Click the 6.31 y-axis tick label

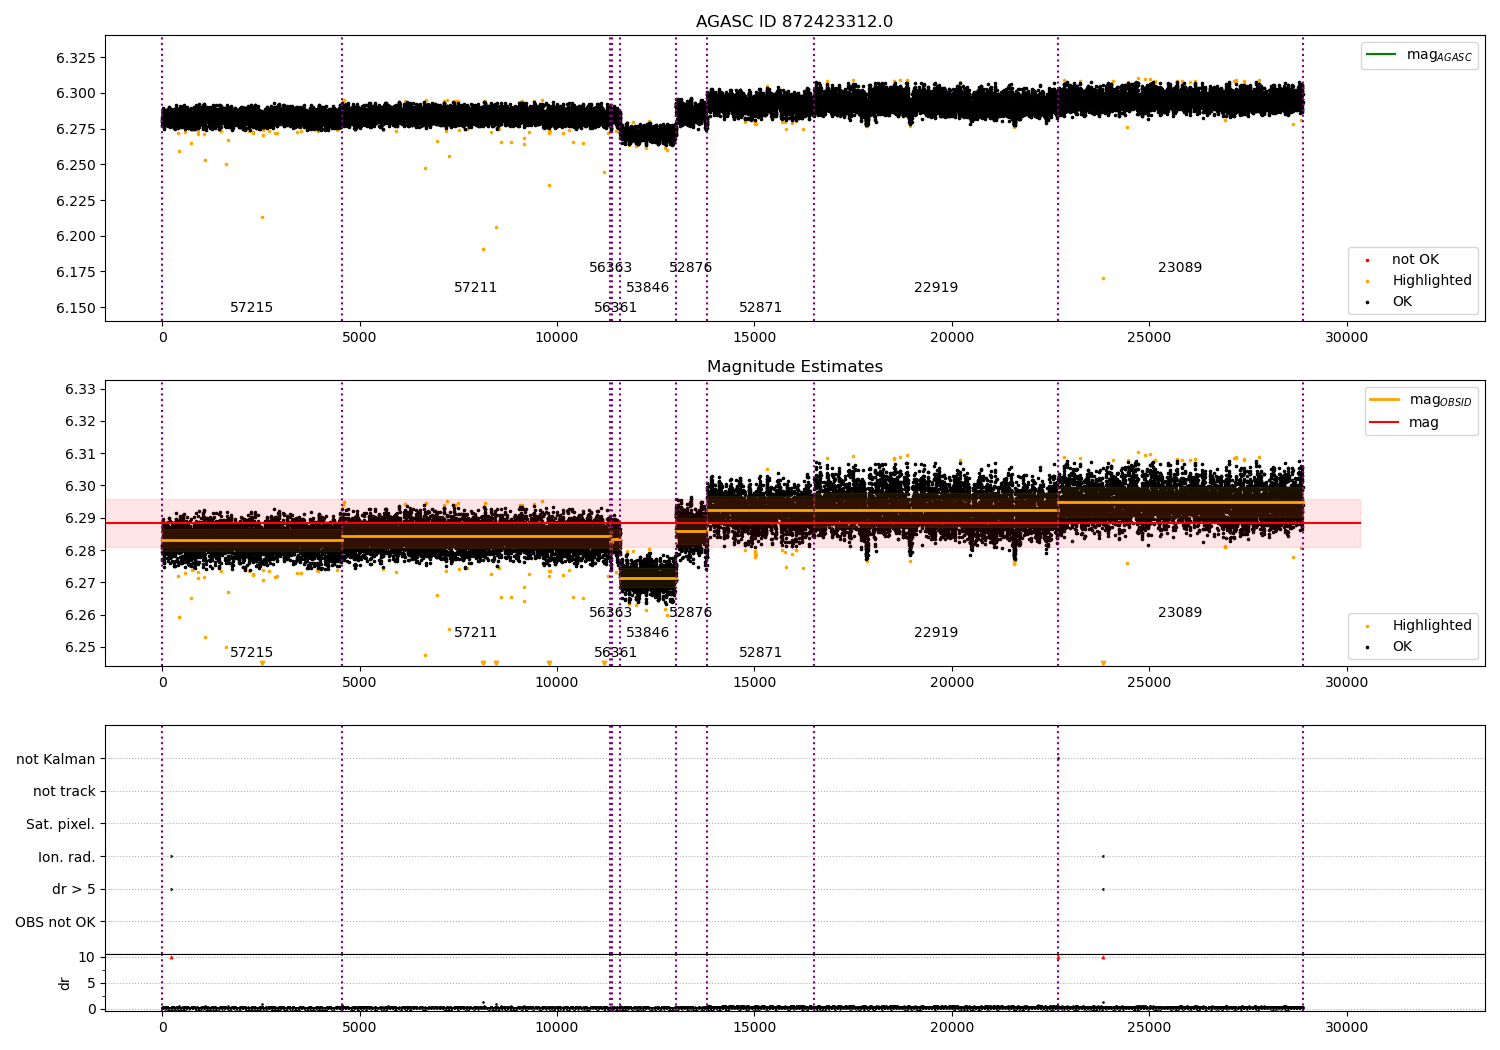pyautogui.click(x=80, y=454)
